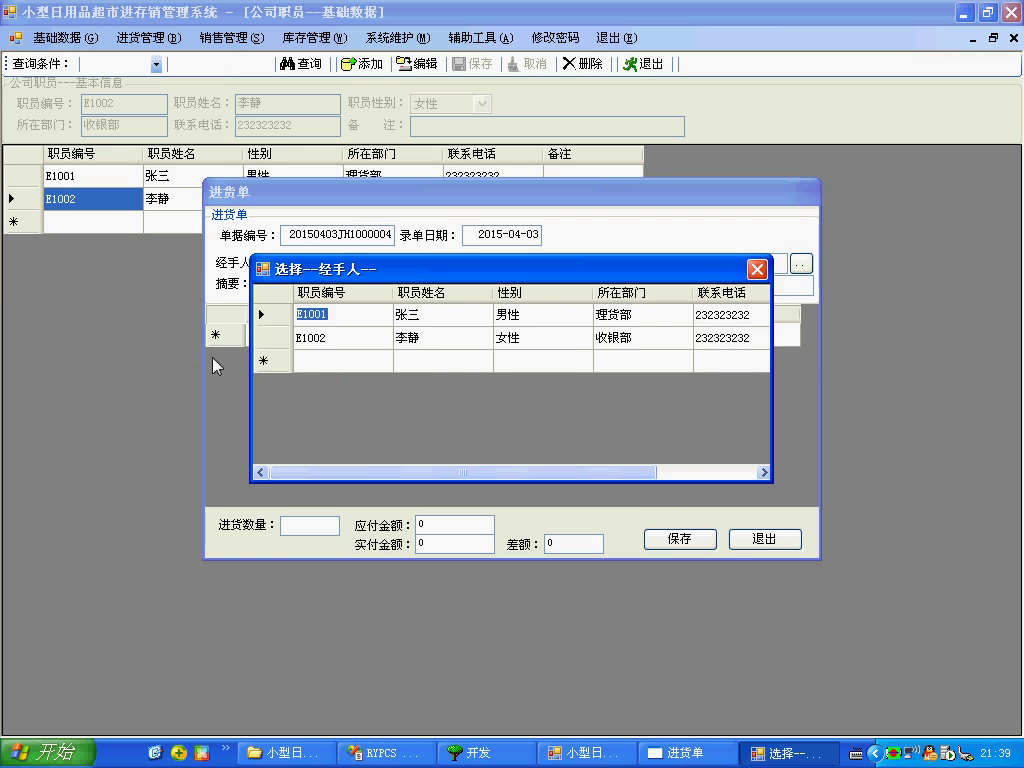The width and height of the screenshot is (1024, 768).
Task: Click the 进货数量 input field
Action: click(x=310, y=526)
